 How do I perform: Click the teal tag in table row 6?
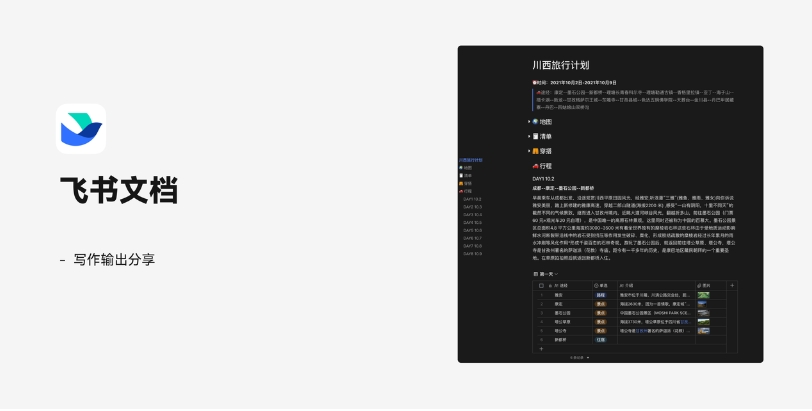601,340
